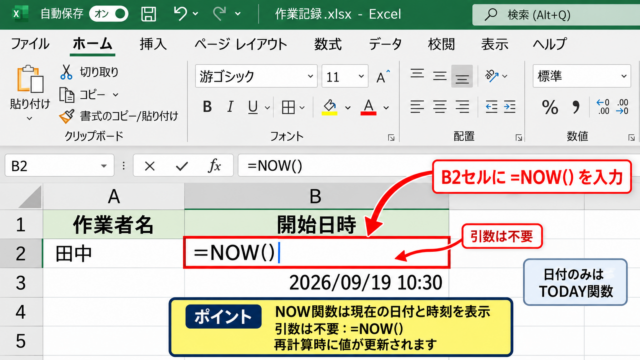Click the increase font size A icon
The image size is (640, 360).
click(x=382, y=76)
